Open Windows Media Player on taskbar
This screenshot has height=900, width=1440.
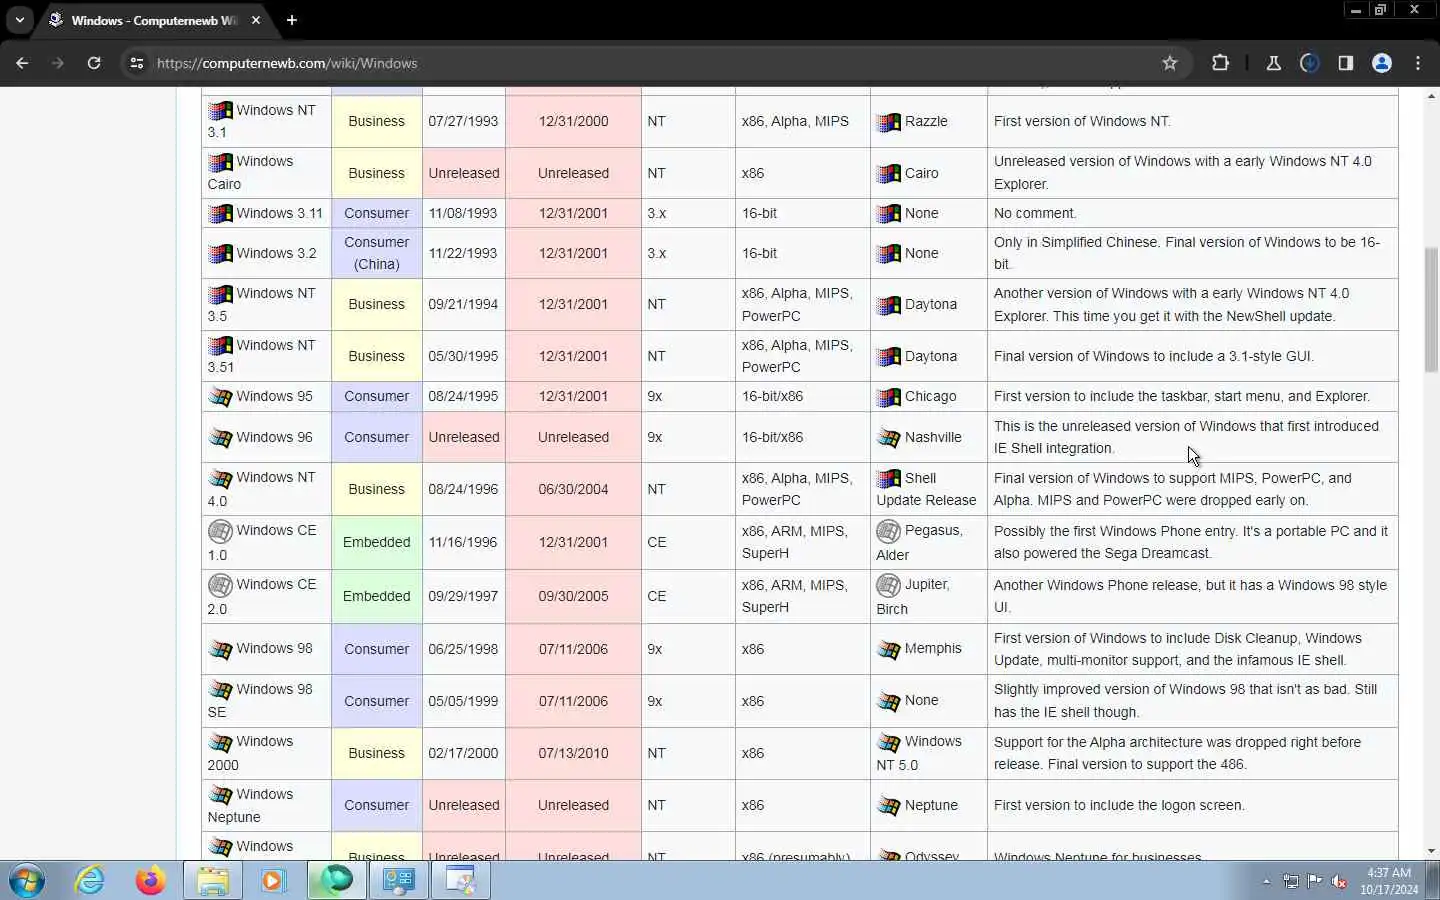[x=274, y=881]
